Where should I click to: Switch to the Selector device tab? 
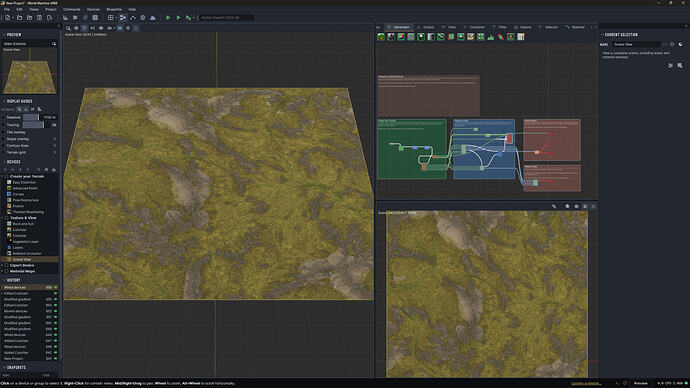(x=549, y=27)
